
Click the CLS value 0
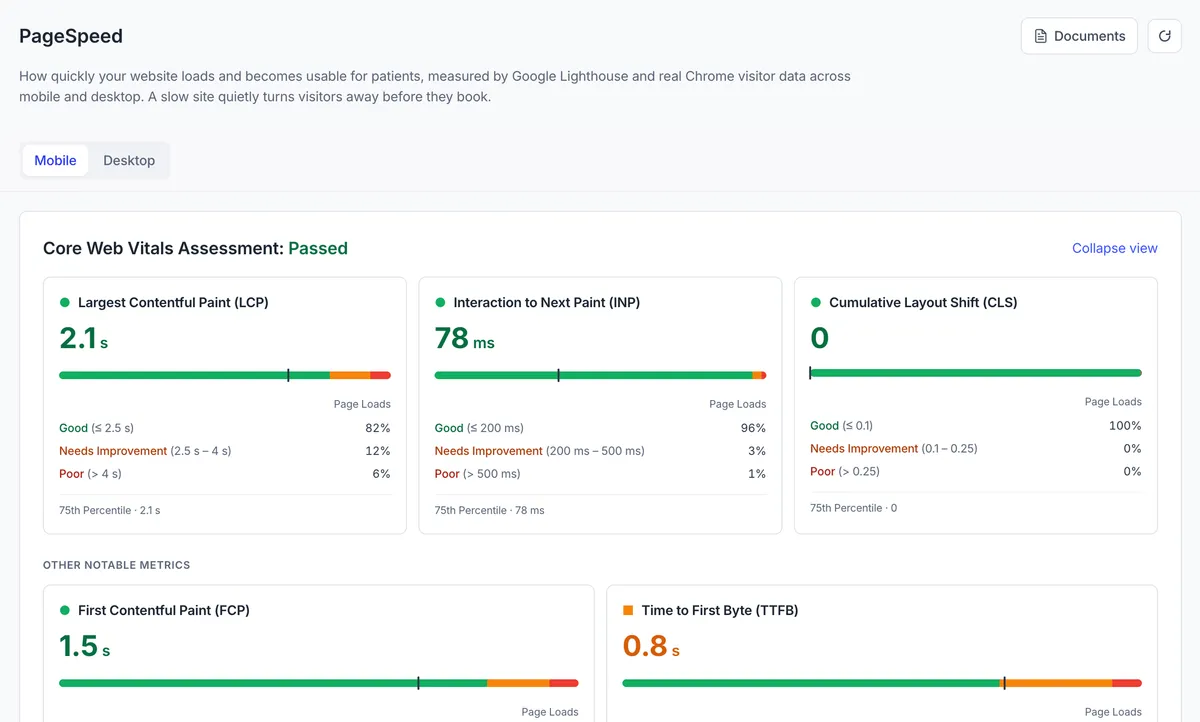point(819,339)
